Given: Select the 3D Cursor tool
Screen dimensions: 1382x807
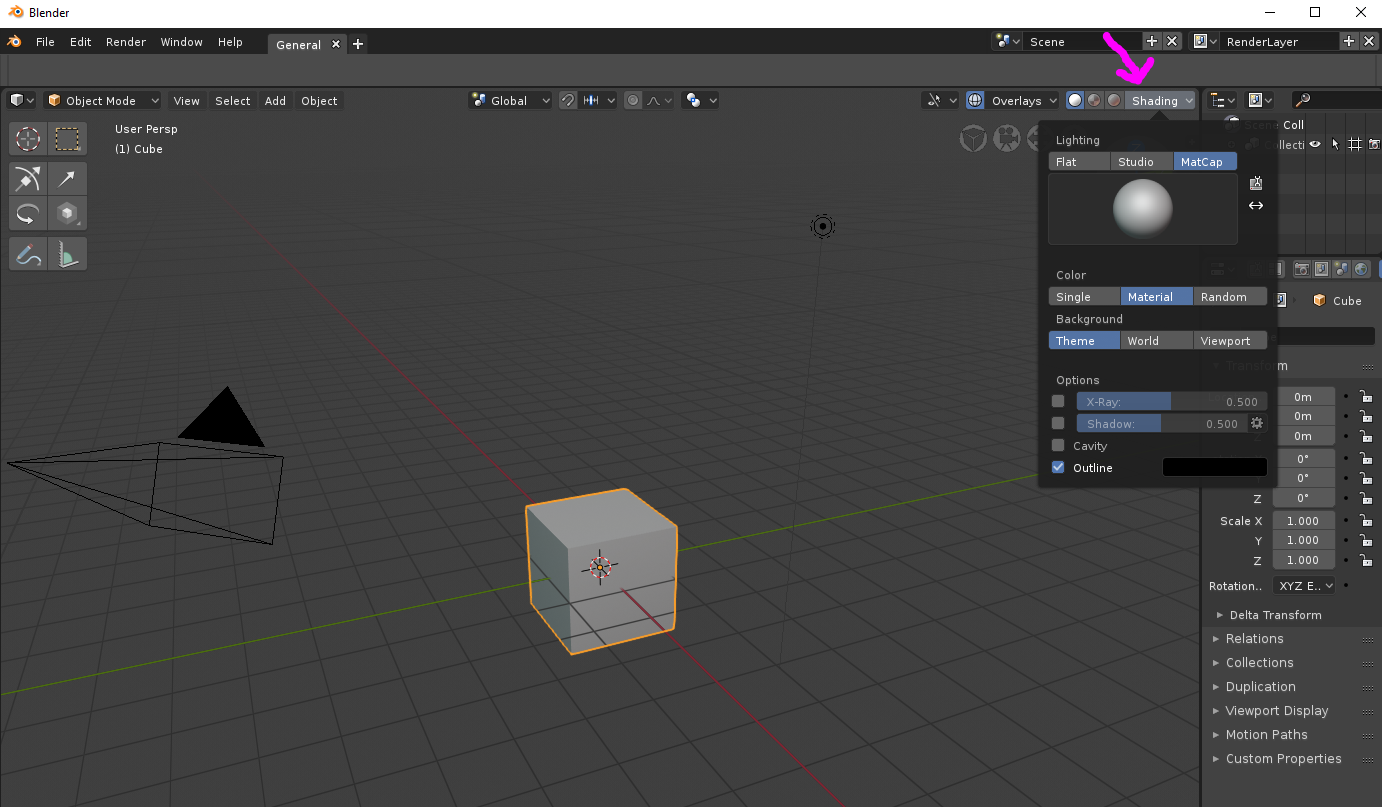Looking at the screenshot, I should click(x=29, y=139).
